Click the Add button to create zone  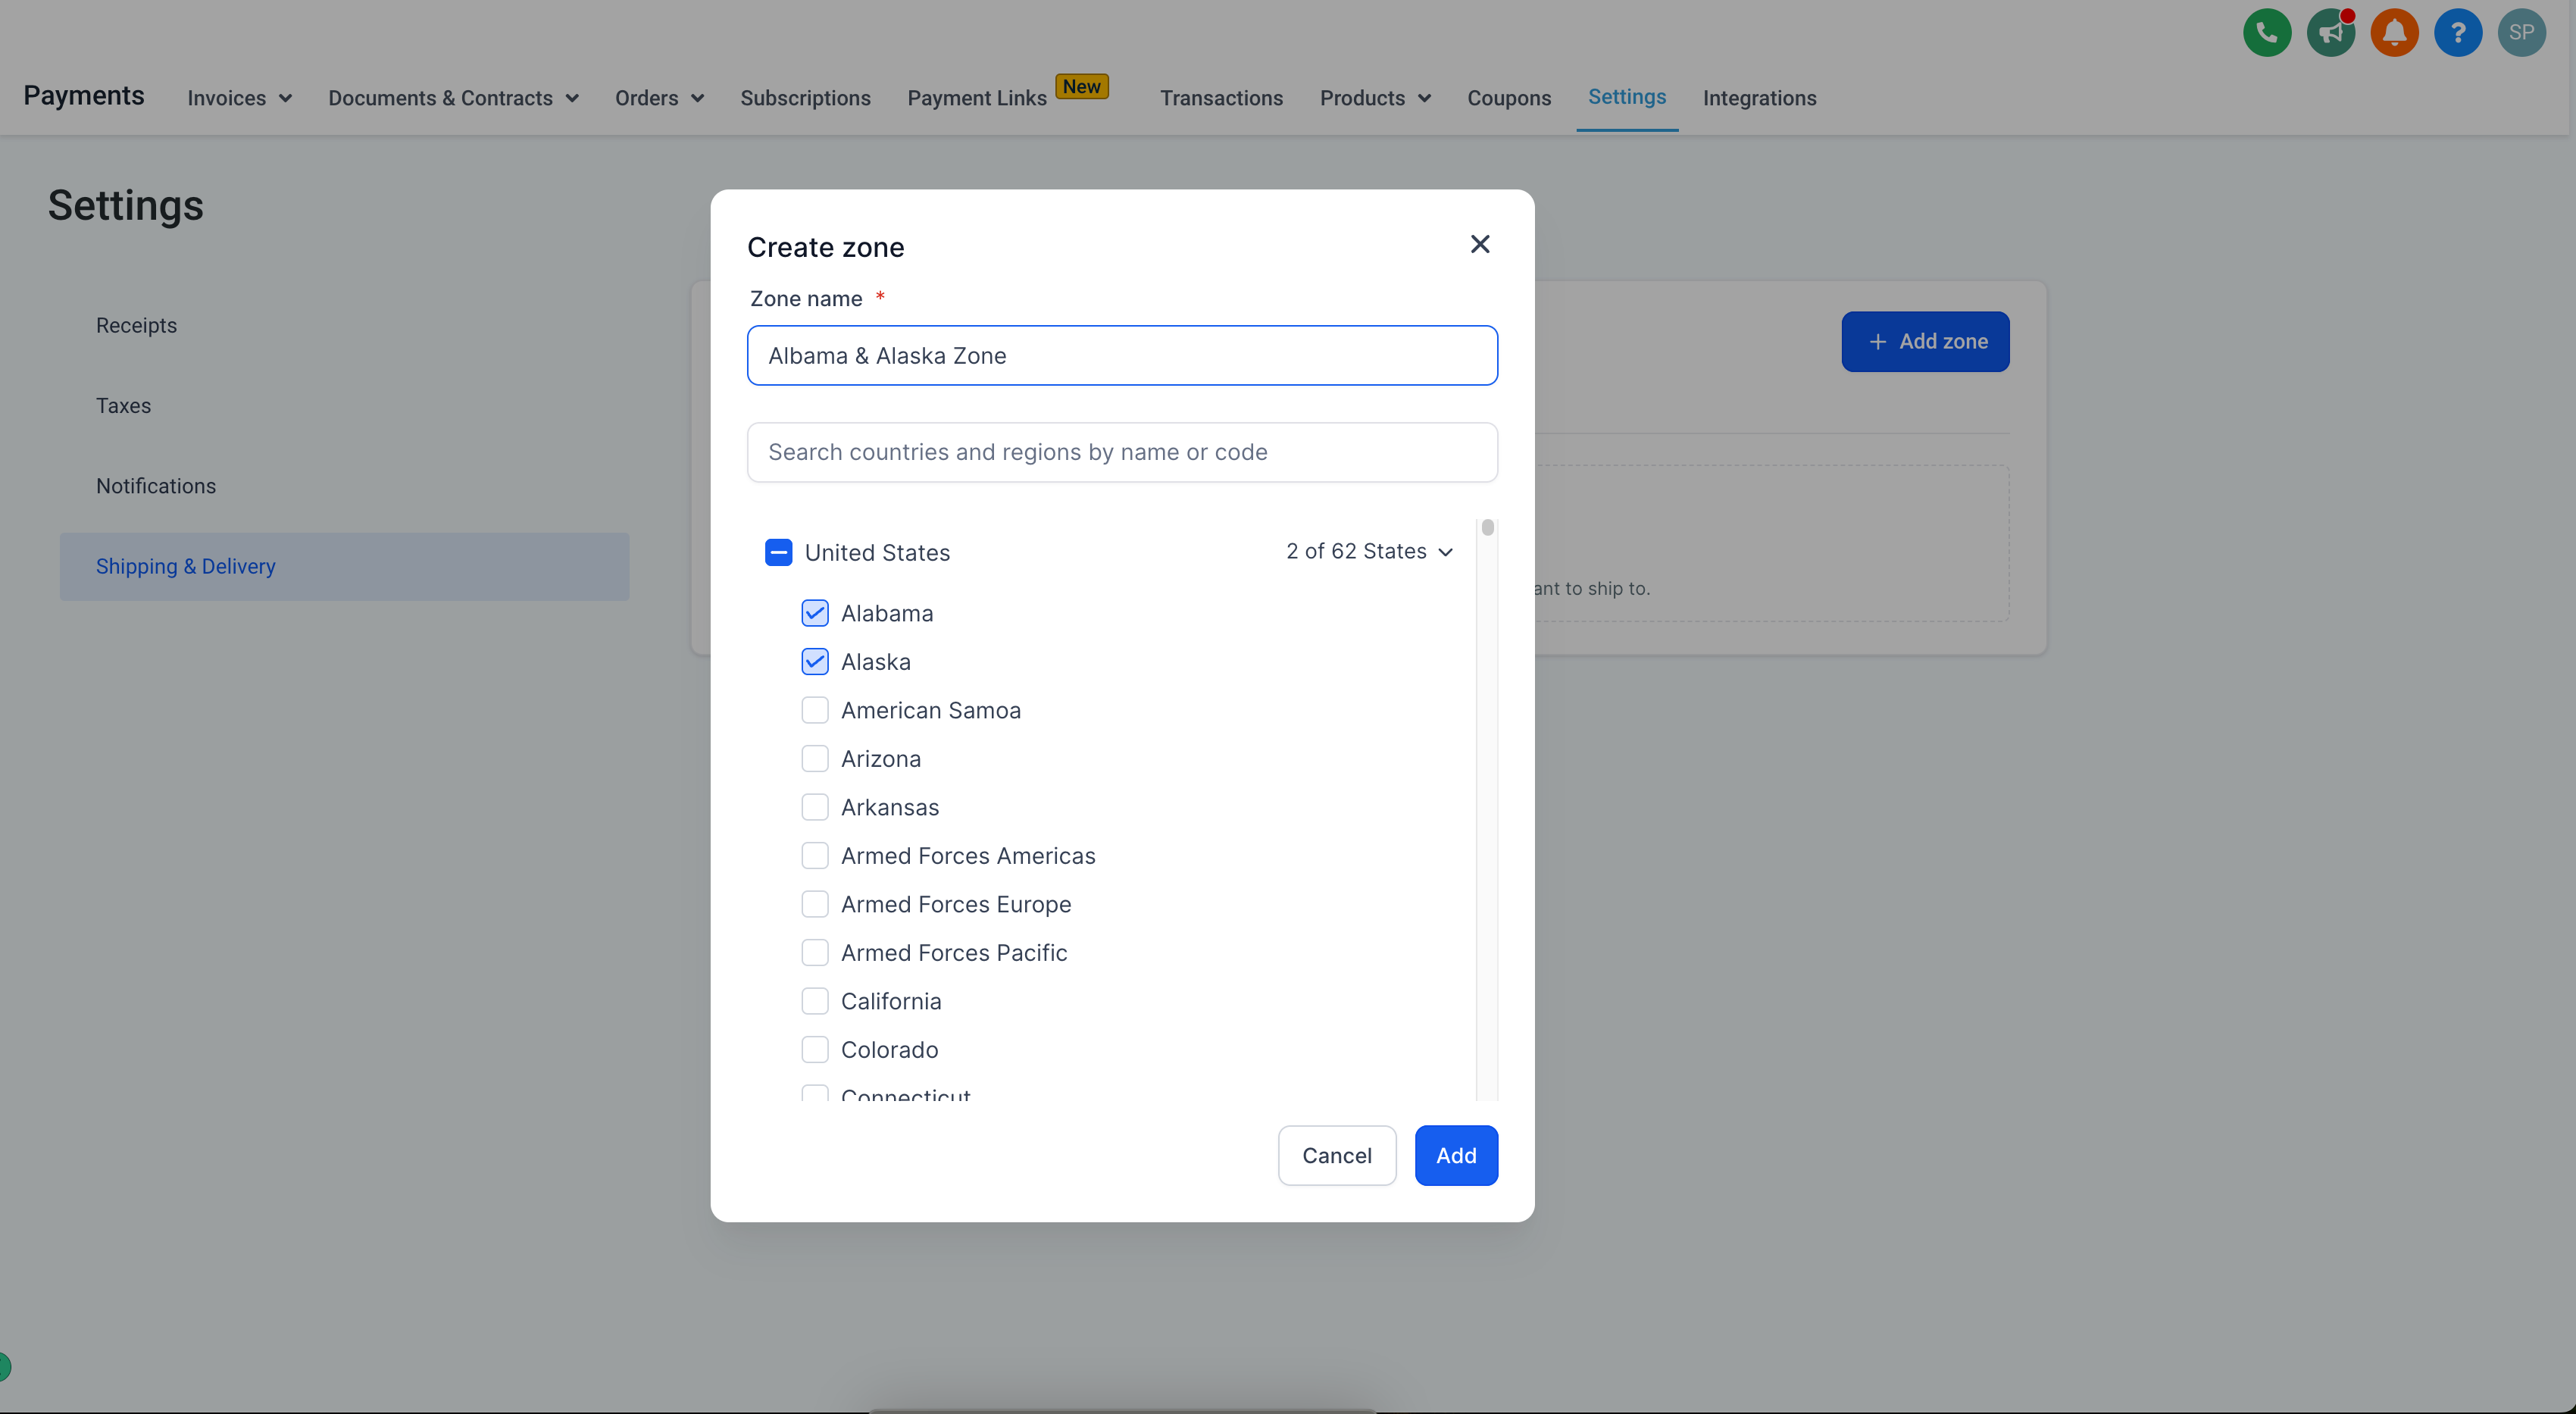click(1455, 1155)
